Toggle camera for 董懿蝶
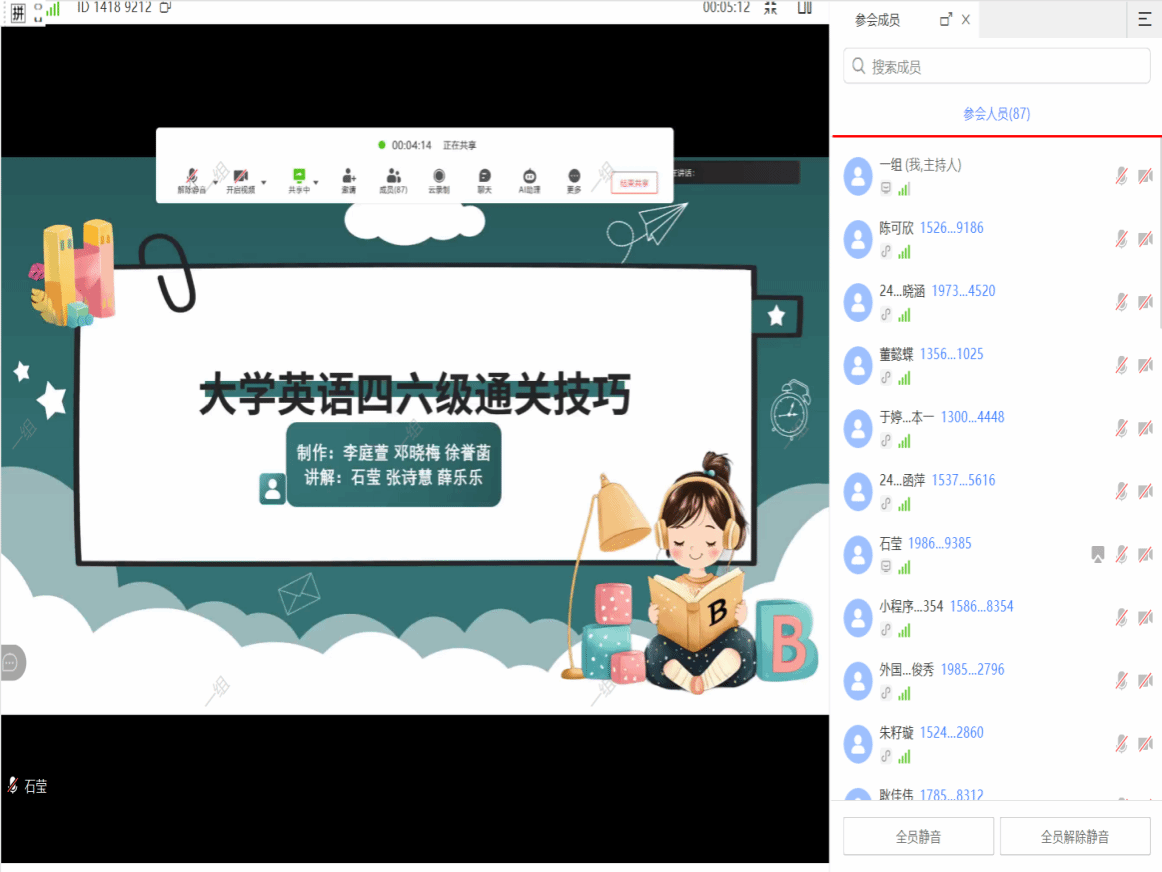1162x872 pixels. click(1145, 365)
